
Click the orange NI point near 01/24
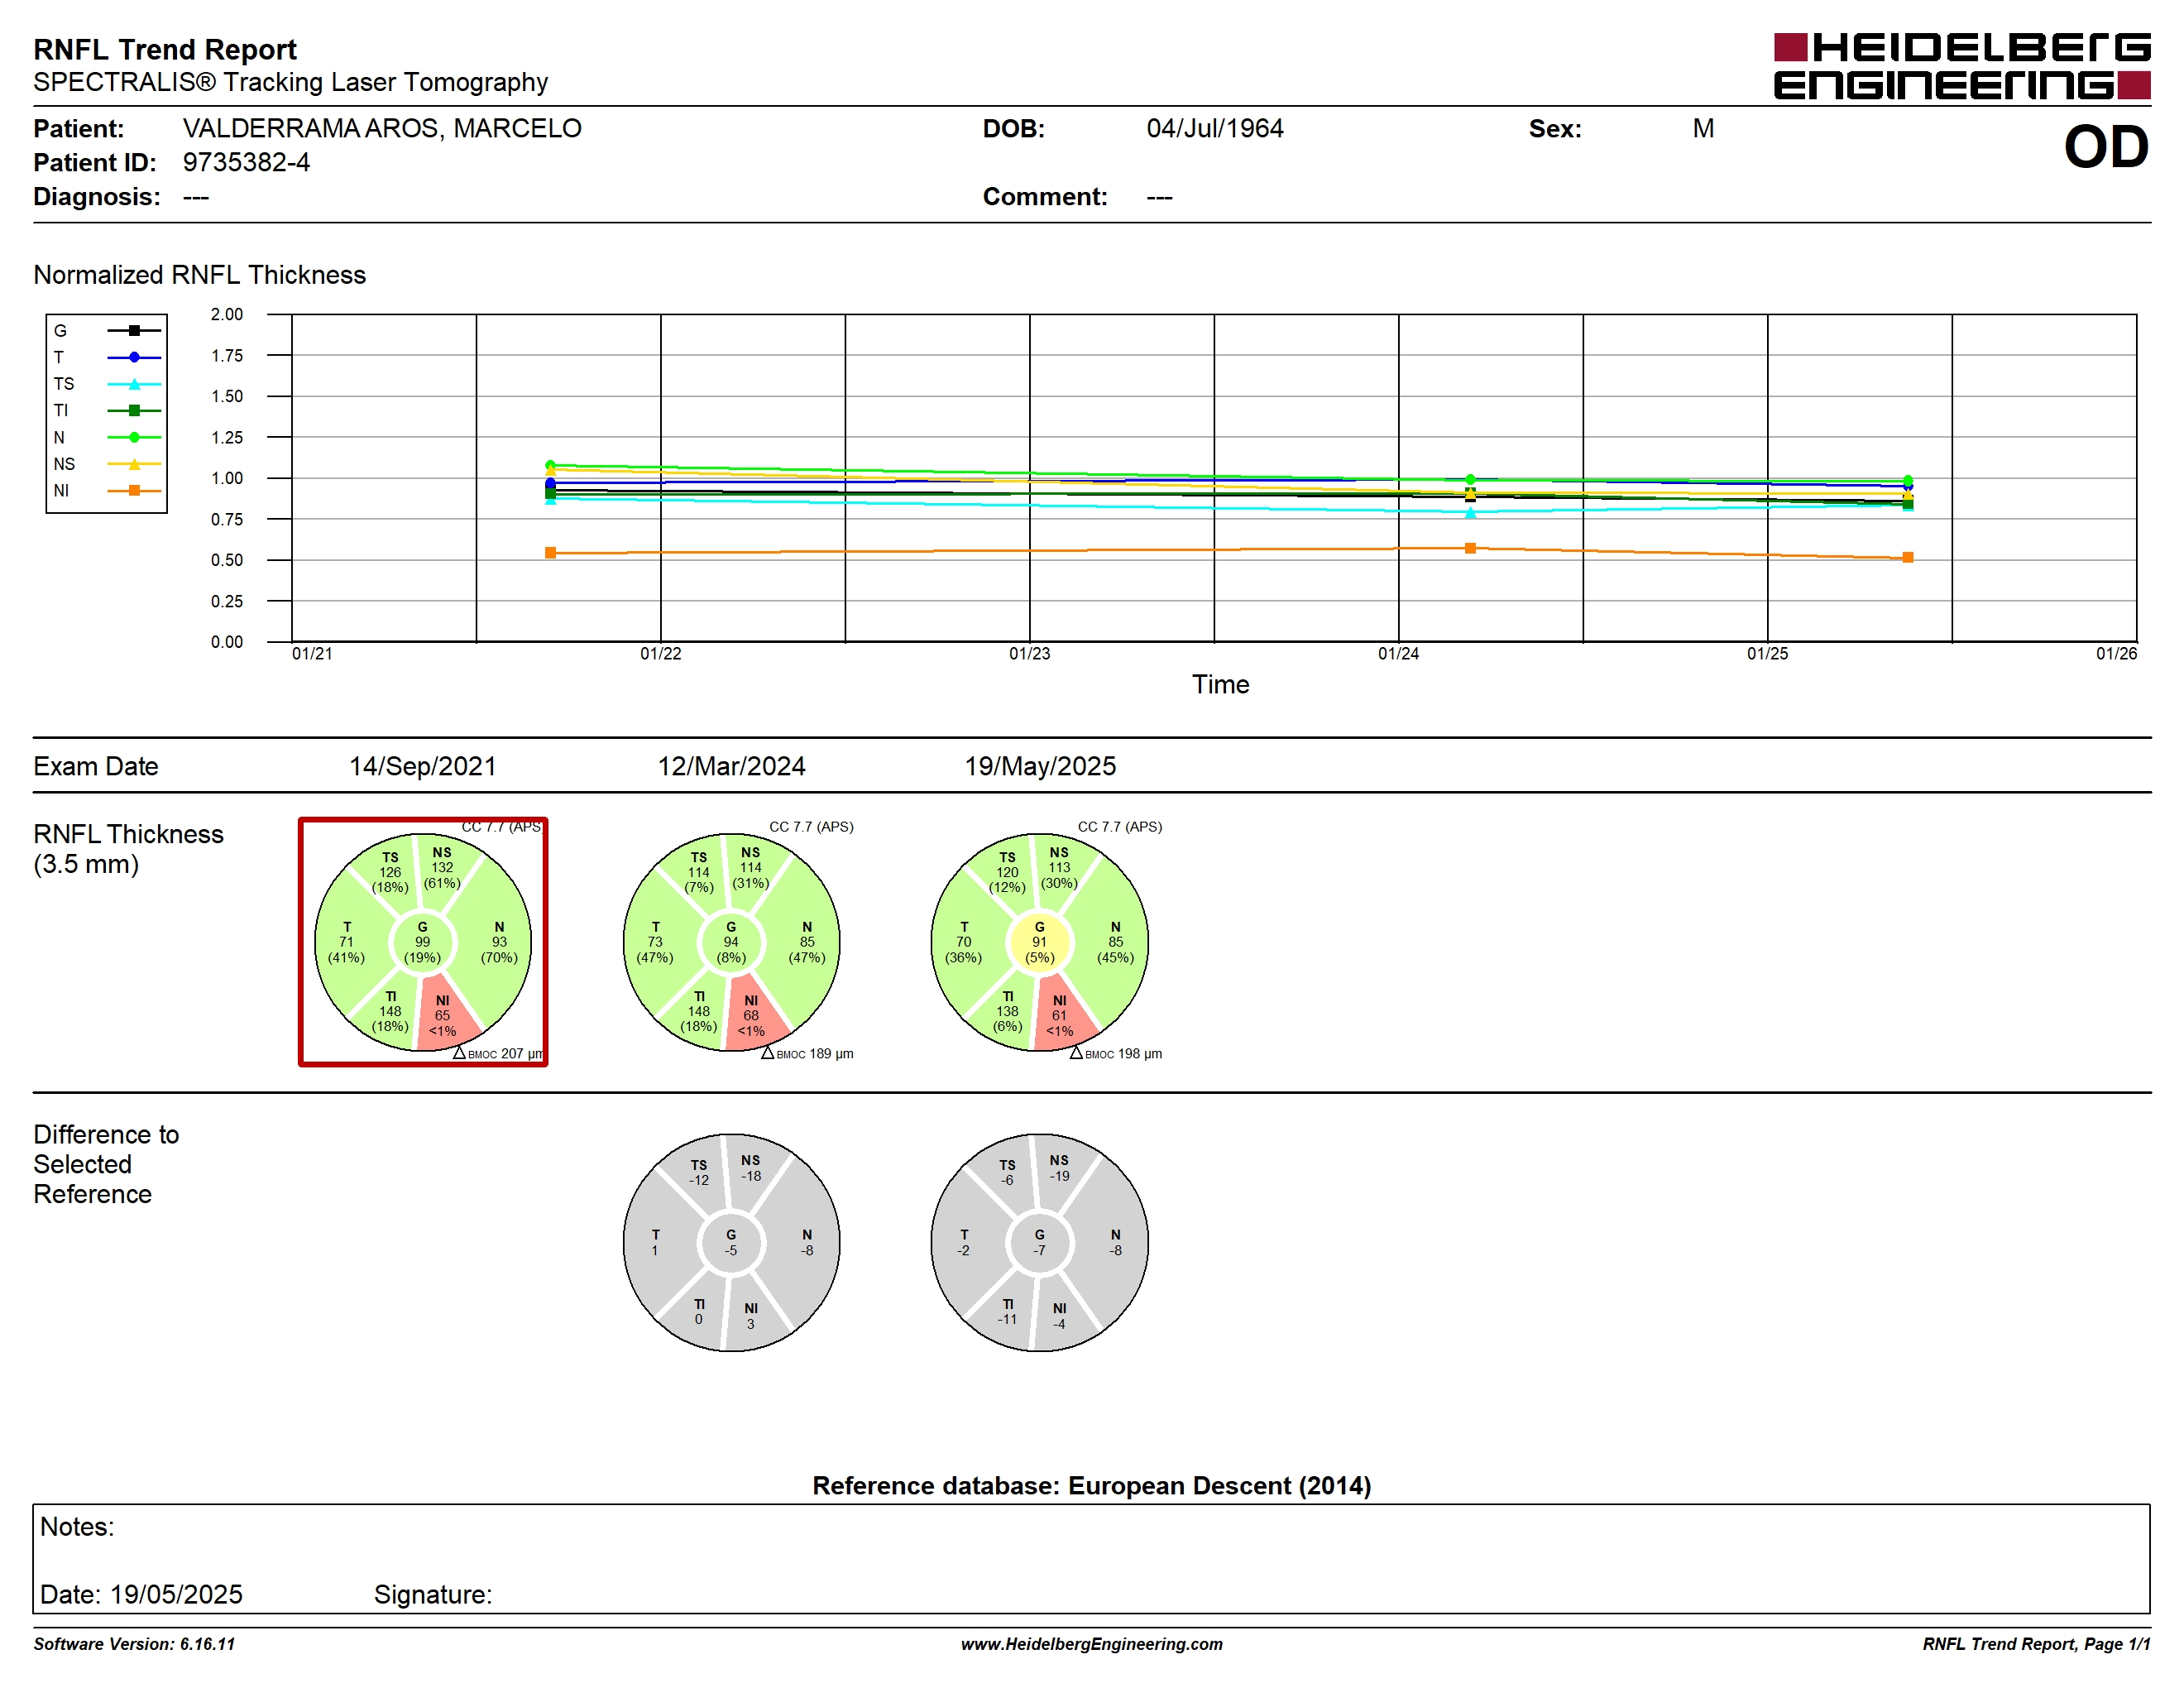[1470, 548]
